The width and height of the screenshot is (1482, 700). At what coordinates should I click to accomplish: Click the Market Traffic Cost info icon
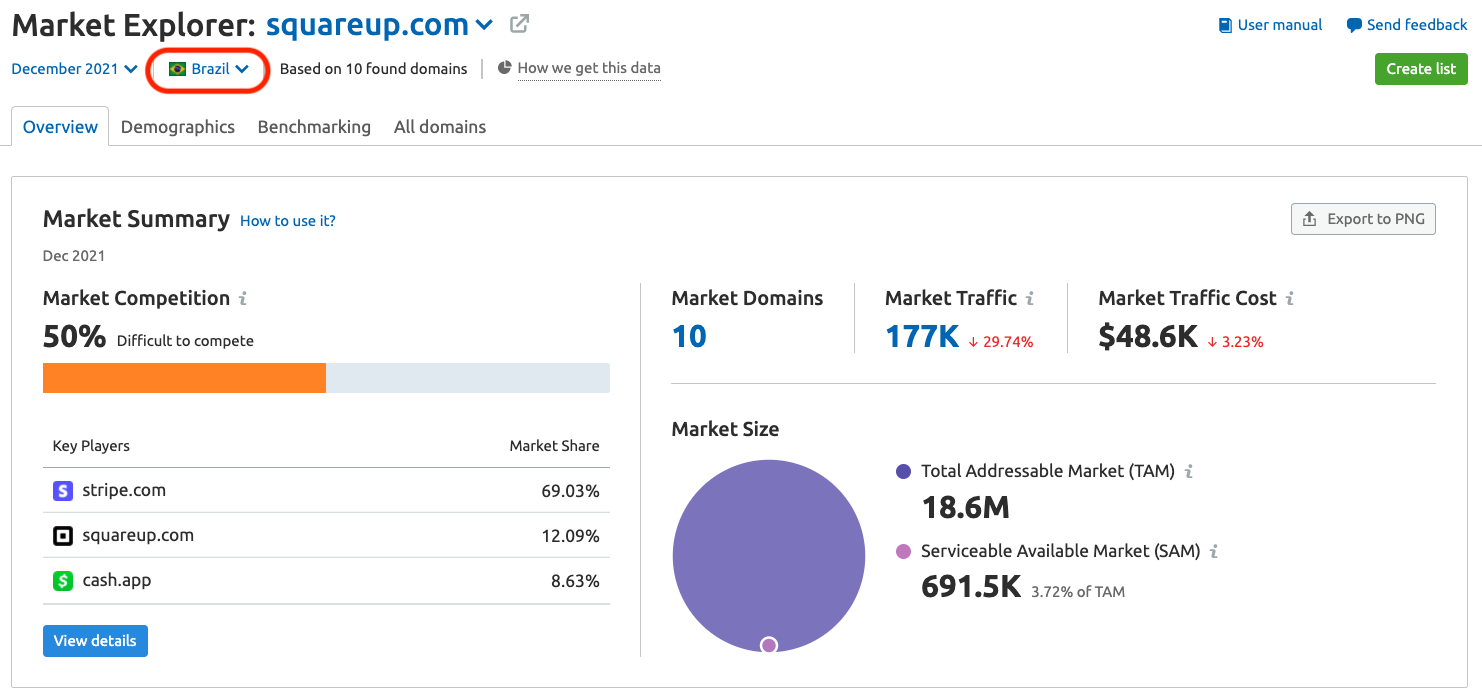coord(1290,298)
